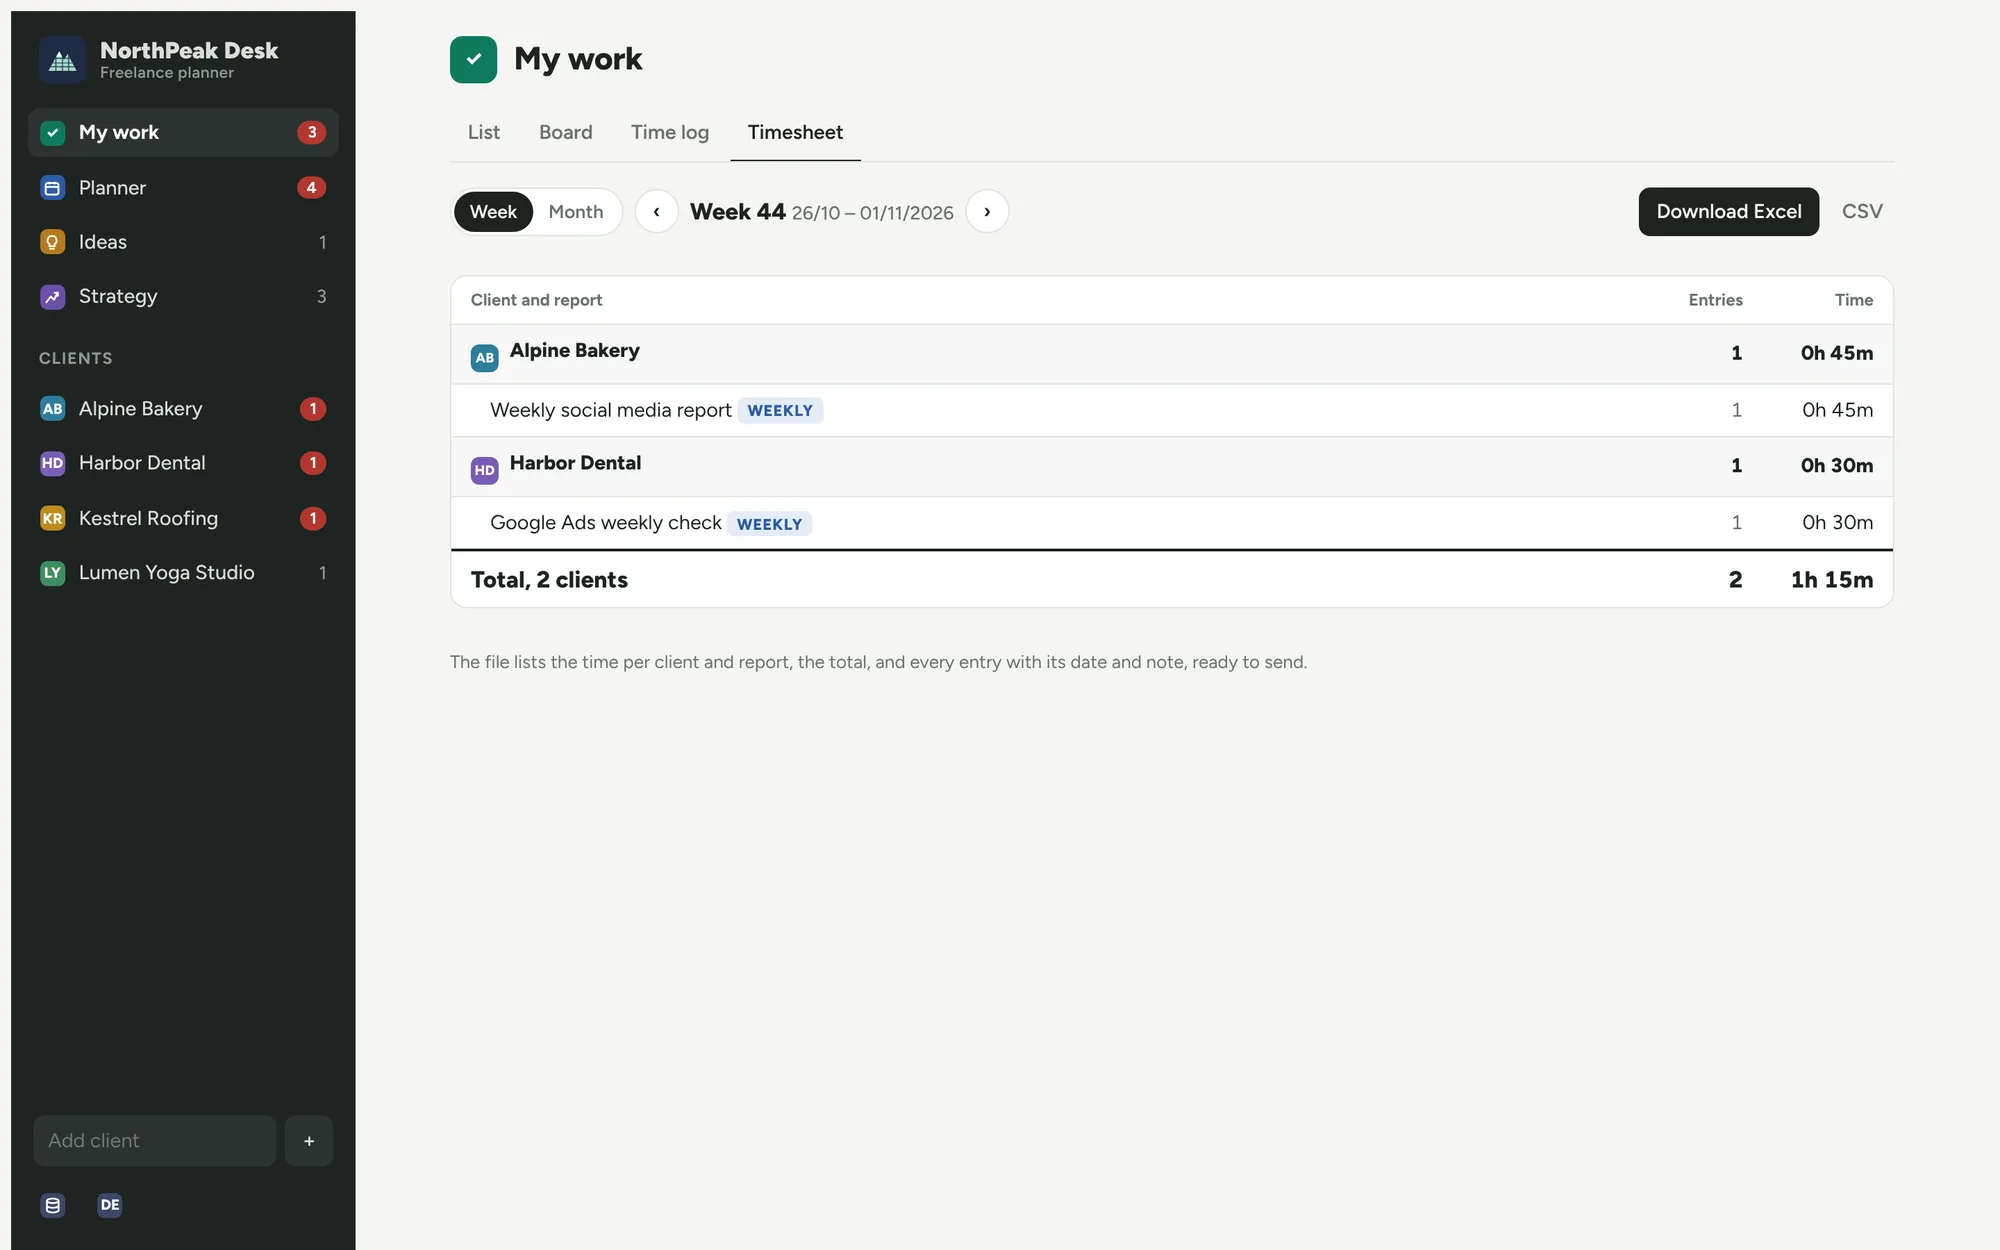Go to next week with right chevron
Image resolution: width=2000 pixels, height=1250 pixels.
pyautogui.click(x=987, y=212)
